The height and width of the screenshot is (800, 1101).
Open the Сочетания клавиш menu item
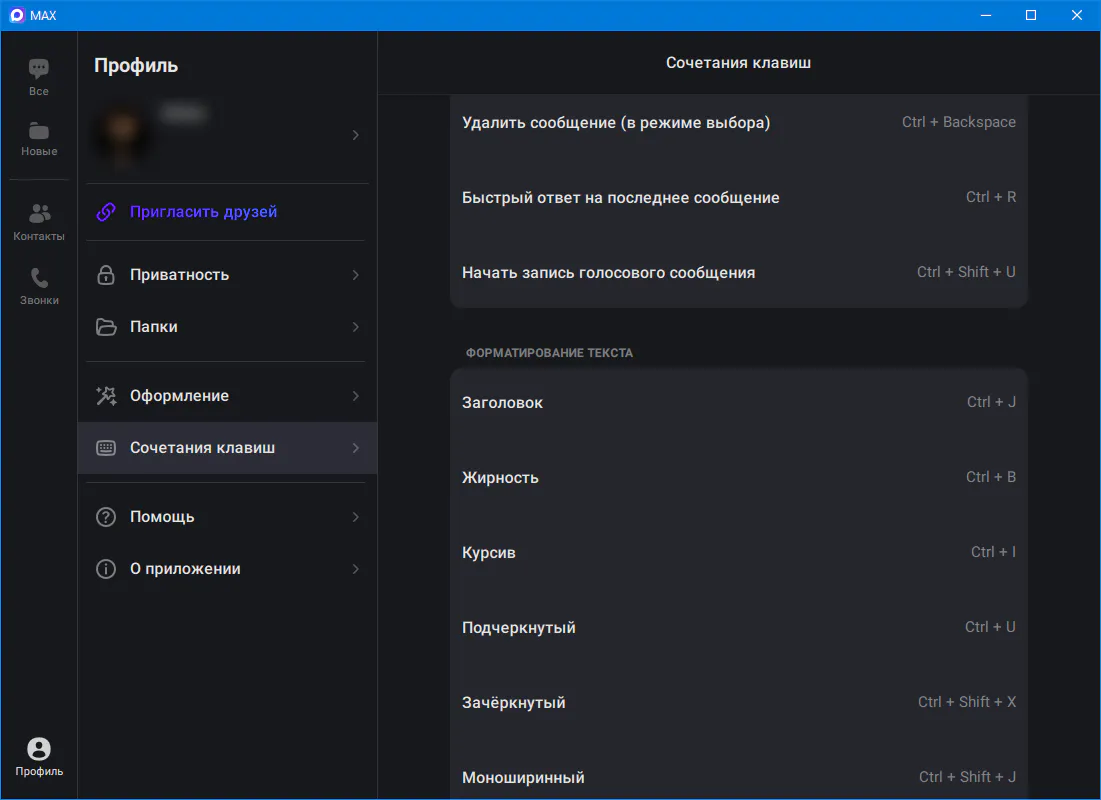(x=203, y=448)
